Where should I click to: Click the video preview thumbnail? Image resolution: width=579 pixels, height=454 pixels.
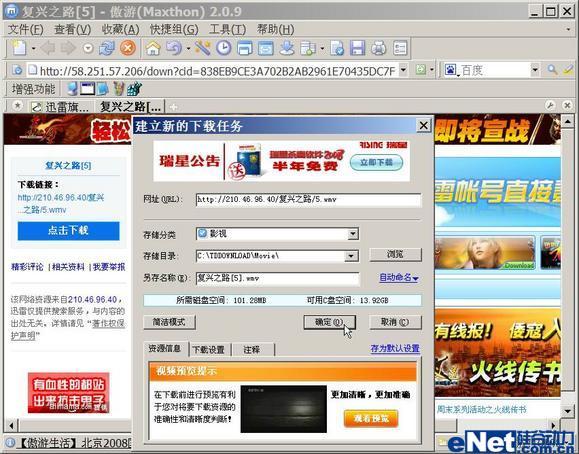point(283,409)
